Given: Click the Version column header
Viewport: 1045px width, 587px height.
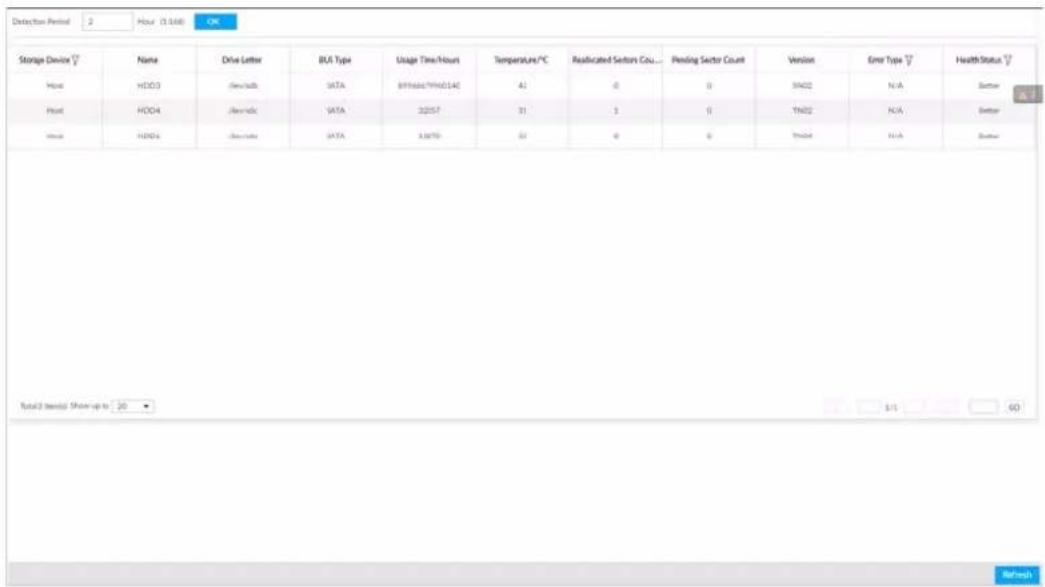Looking at the screenshot, I should coord(801,60).
